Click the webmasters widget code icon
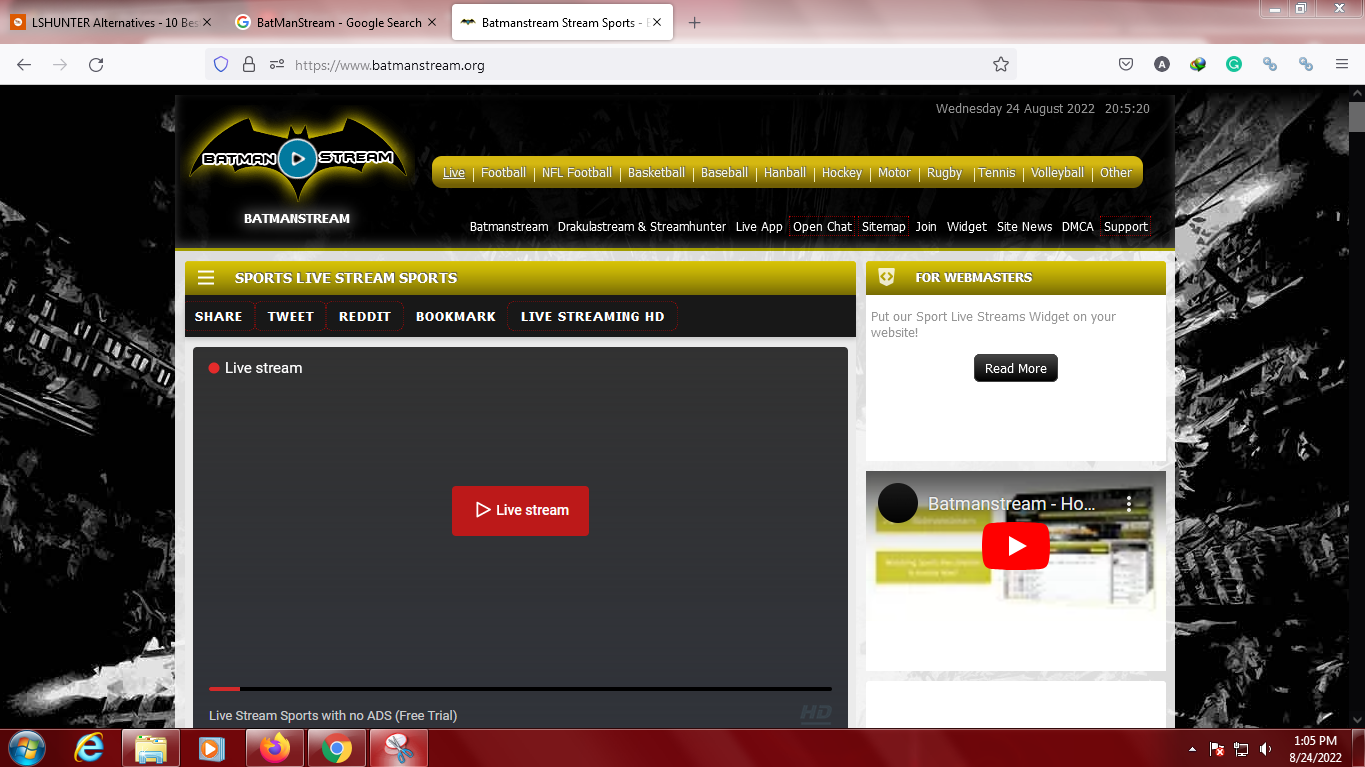This screenshot has width=1365, height=767. pyautogui.click(x=886, y=277)
